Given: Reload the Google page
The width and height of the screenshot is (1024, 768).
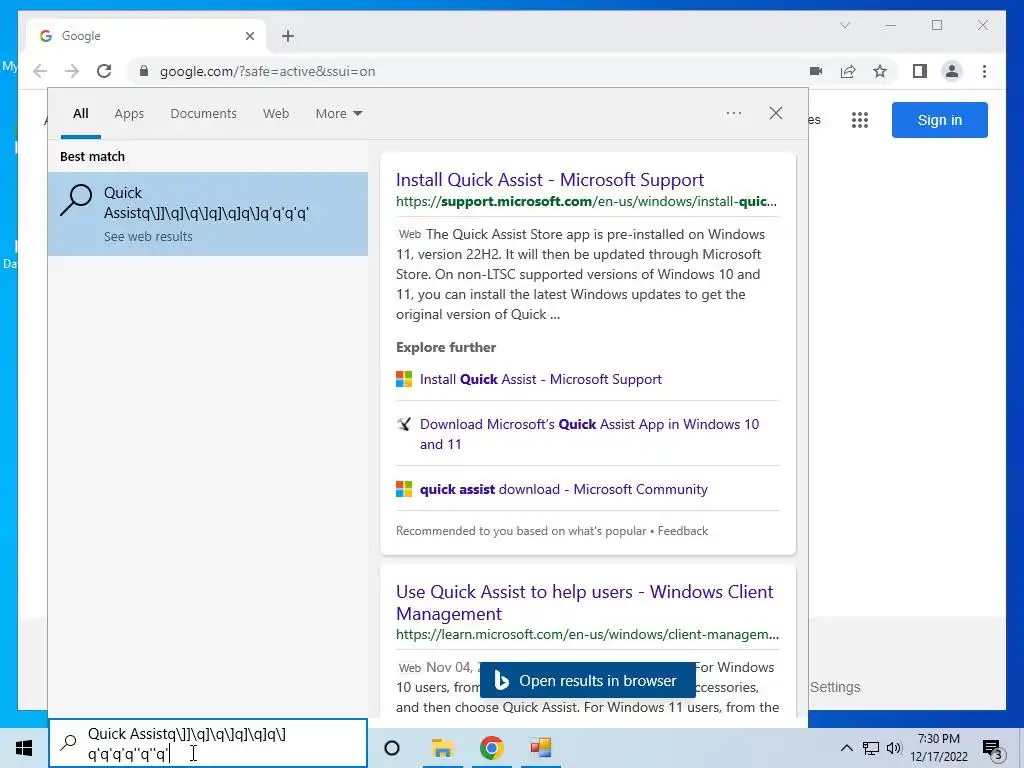Looking at the screenshot, I should (104, 71).
